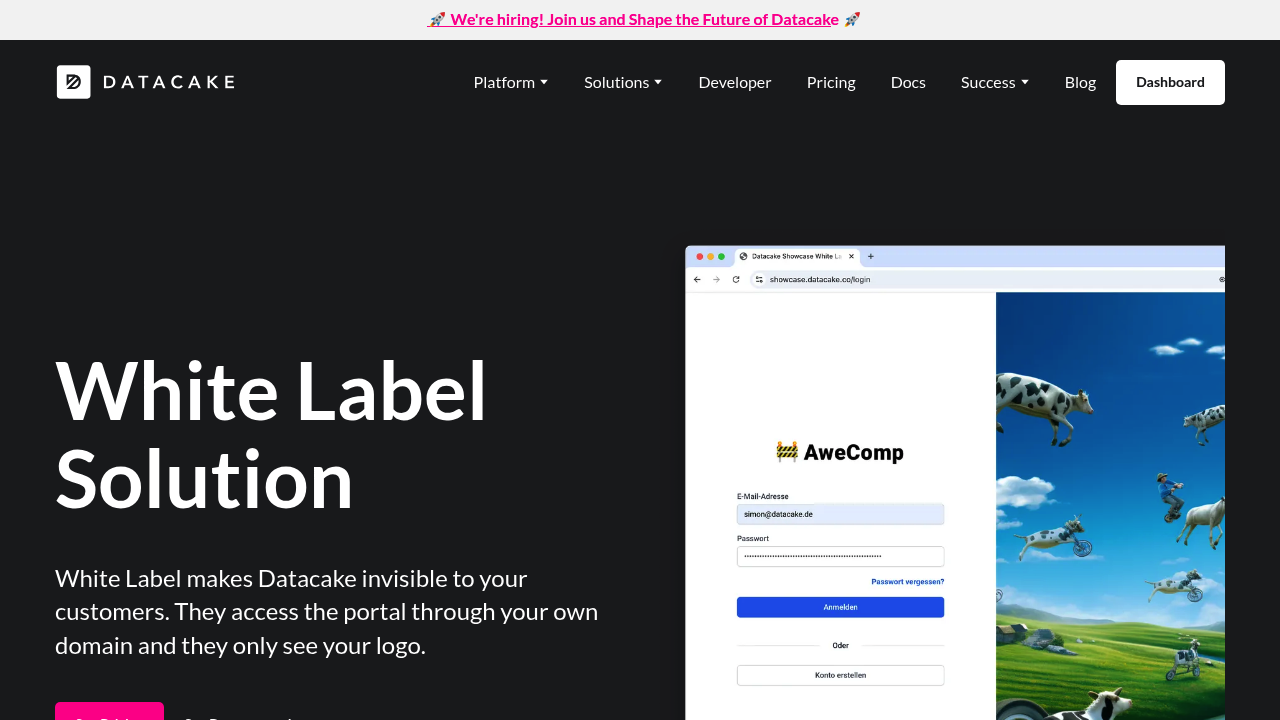The width and height of the screenshot is (1280, 720).
Task: Click the AweComp barrier logo
Action: (x=787, y=452)
